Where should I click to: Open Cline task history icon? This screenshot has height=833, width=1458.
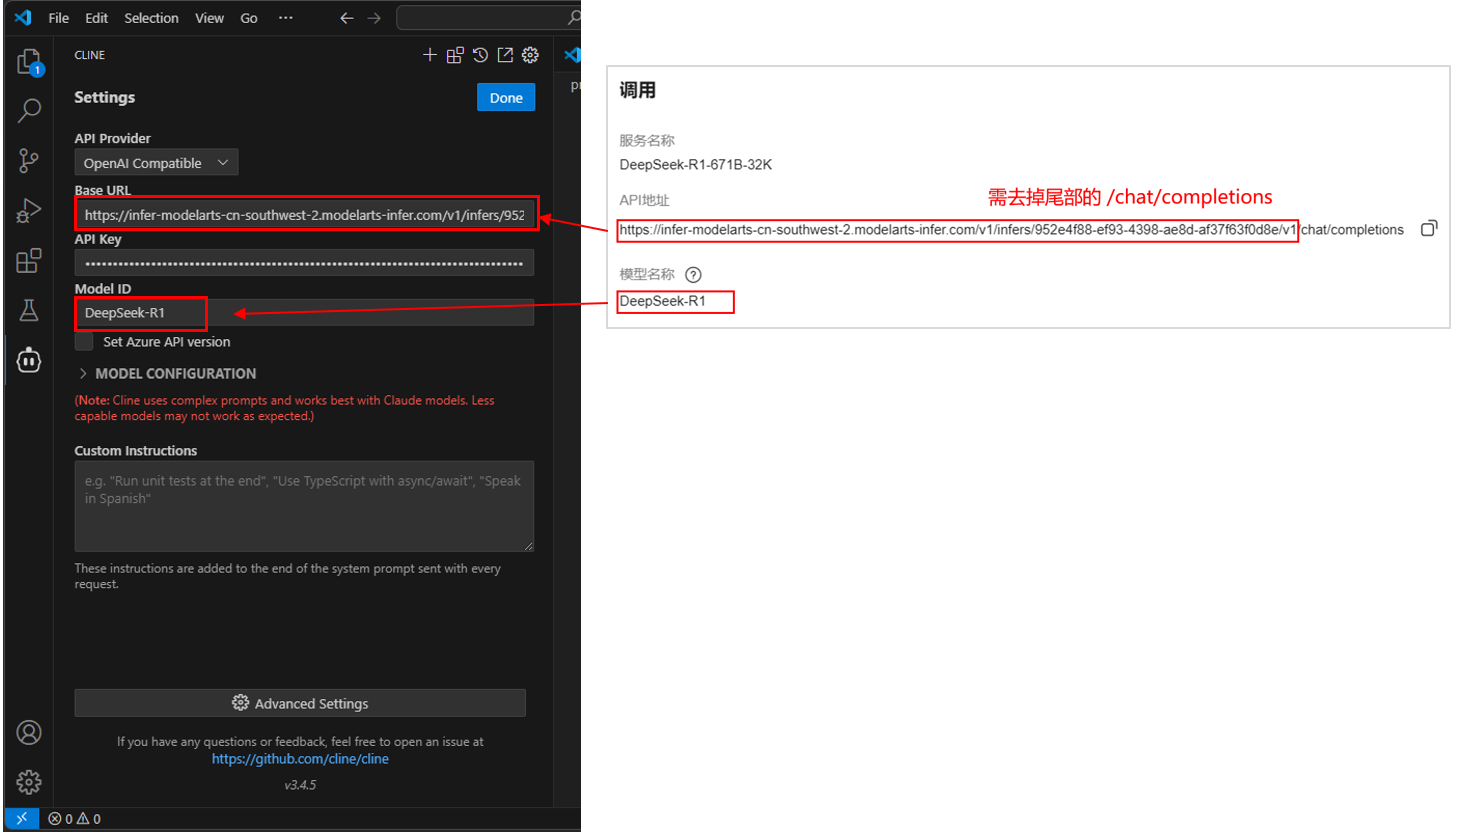click(x=480, y=55)
